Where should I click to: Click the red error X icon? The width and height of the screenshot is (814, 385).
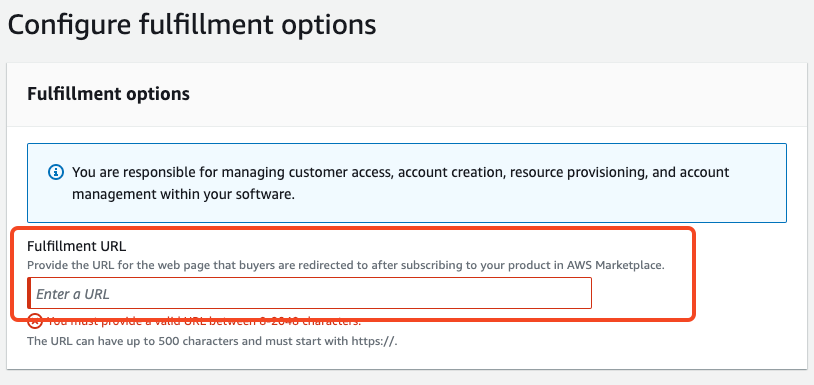pyautogui.click(x=35, y=322)
